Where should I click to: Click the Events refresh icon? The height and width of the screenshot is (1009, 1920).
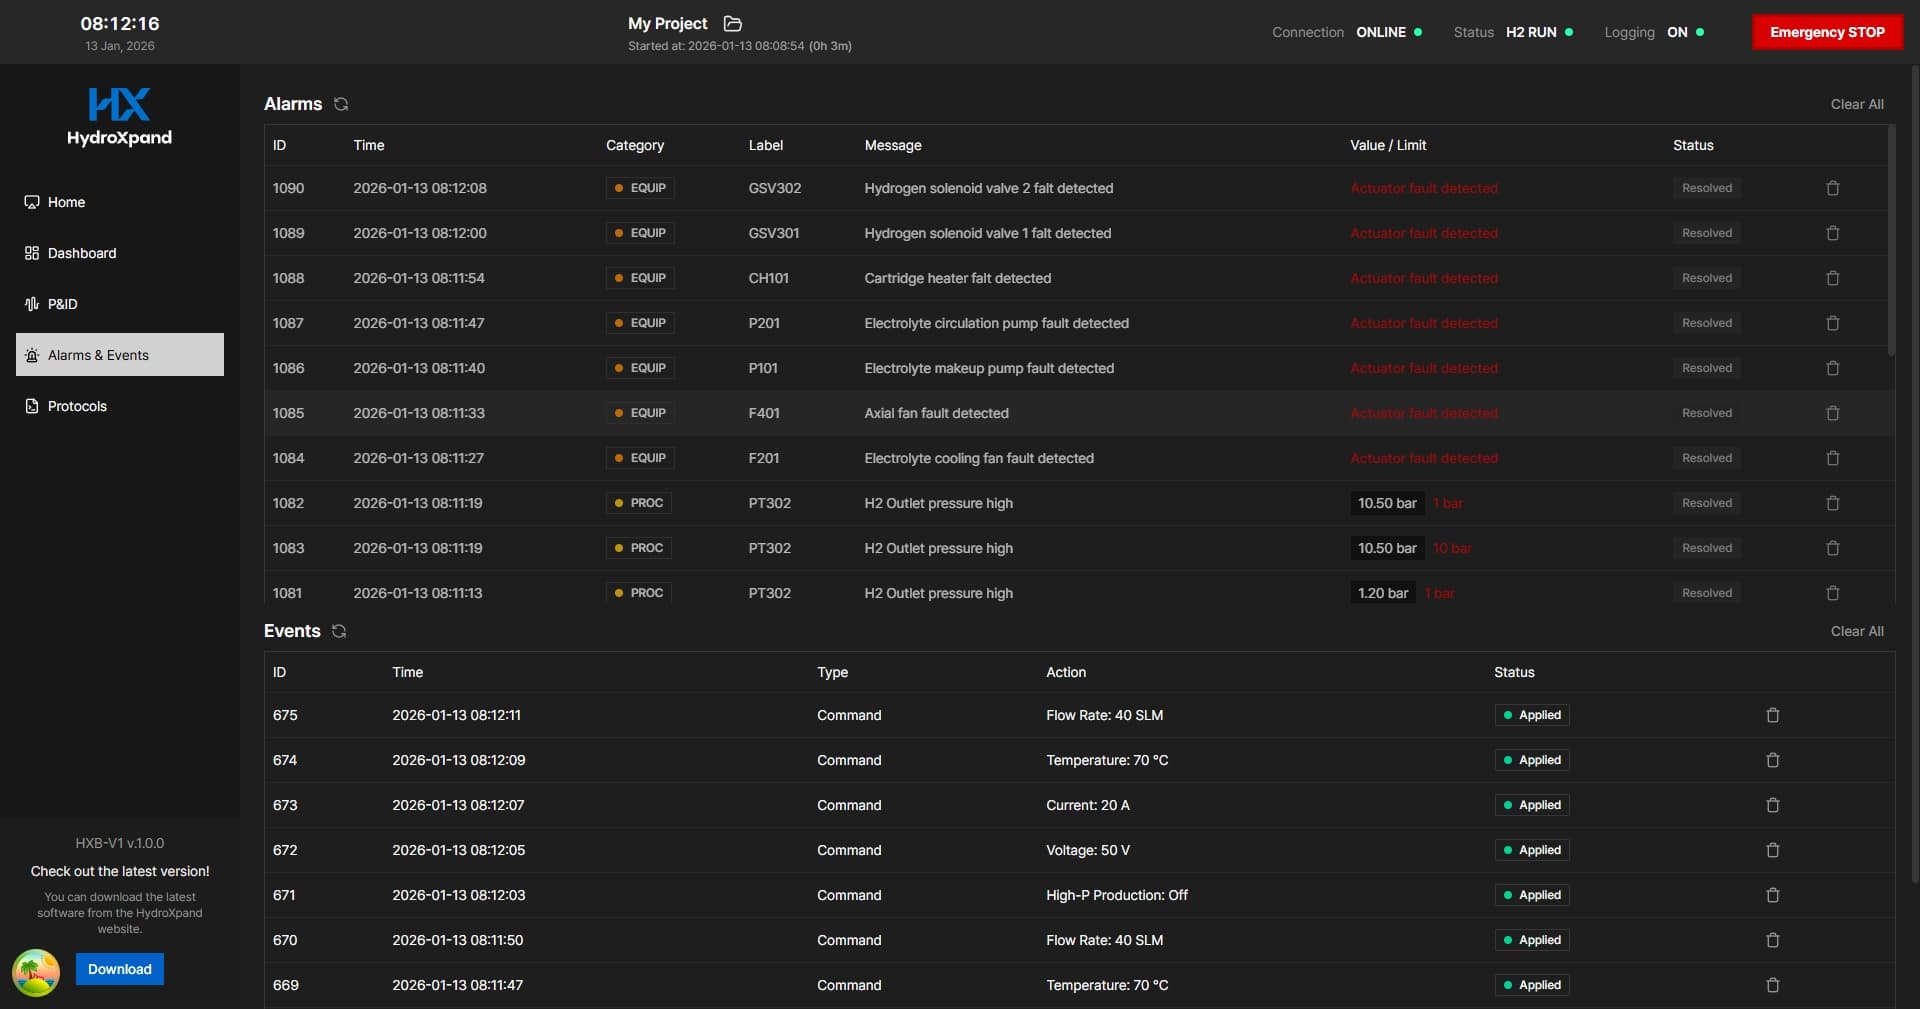pyautogui.click(x=339, y=631)
